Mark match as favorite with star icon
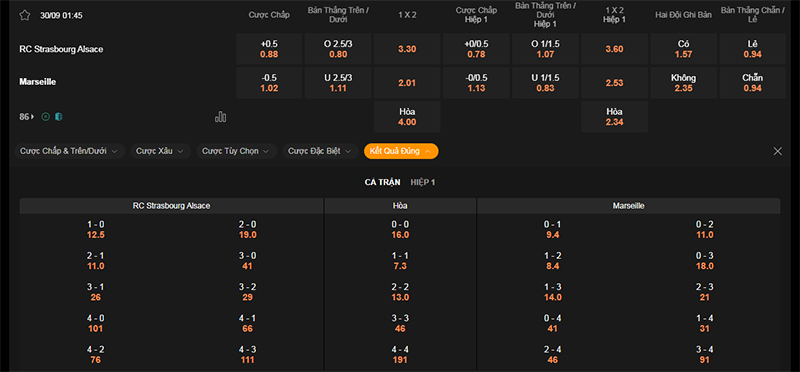 point(24,15)
